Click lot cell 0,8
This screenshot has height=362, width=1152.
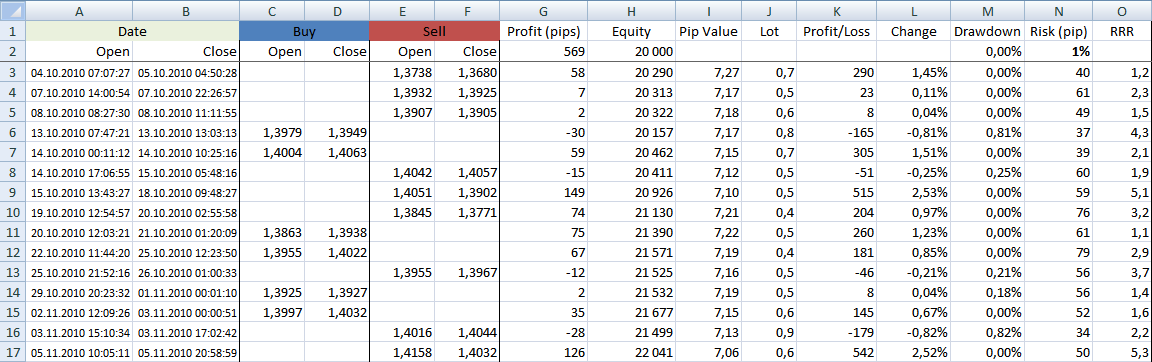tap(768, 132)
